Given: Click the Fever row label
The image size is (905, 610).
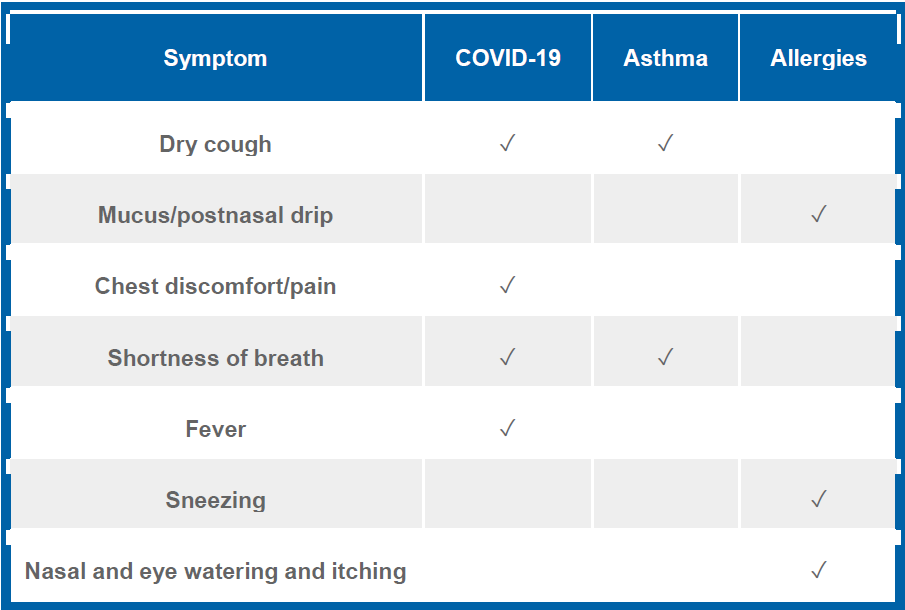Looking at the screenshot, I should pos(215,429).
